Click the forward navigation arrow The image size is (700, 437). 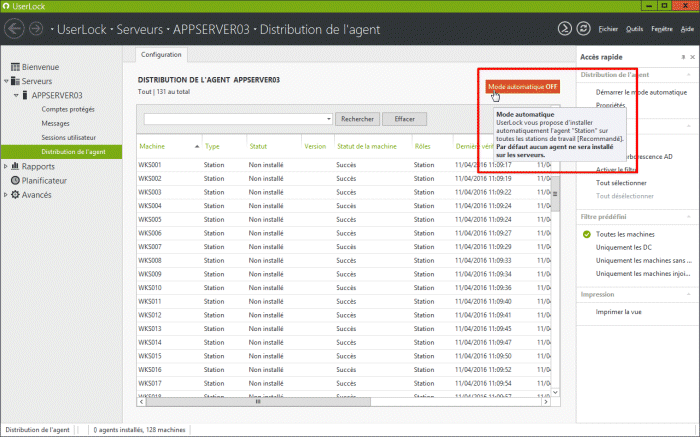(x=36, y=29)
